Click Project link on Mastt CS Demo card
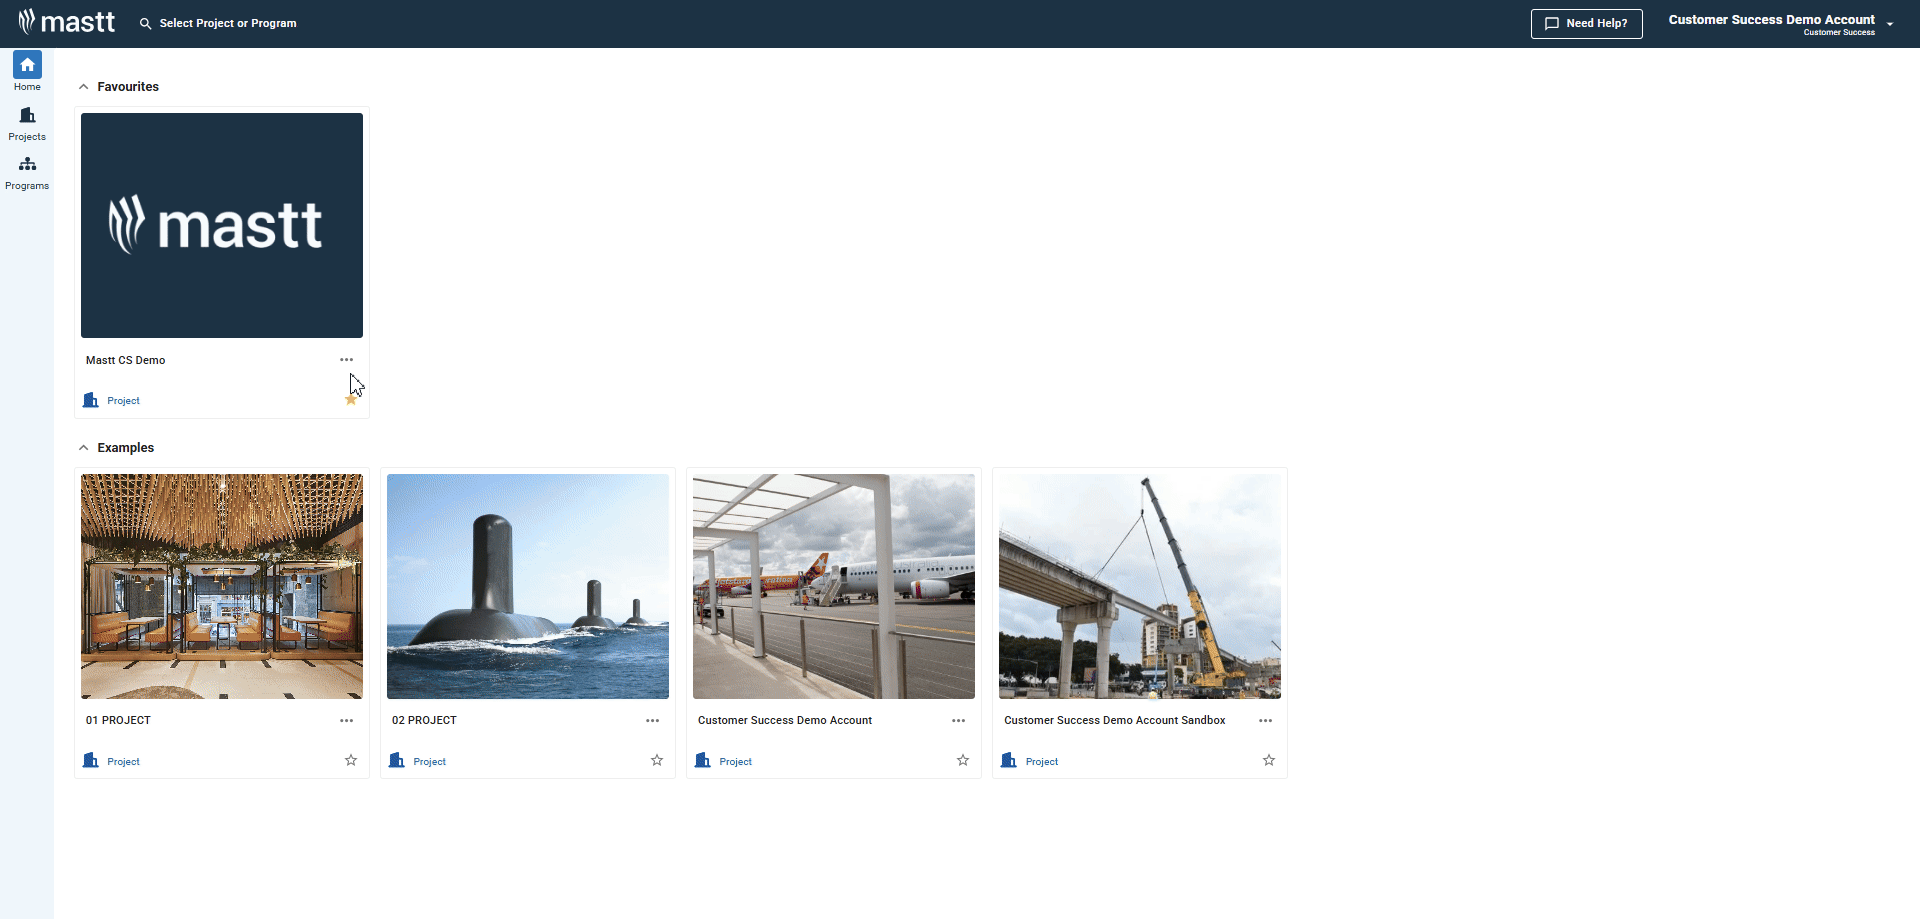 click(123, 401)
